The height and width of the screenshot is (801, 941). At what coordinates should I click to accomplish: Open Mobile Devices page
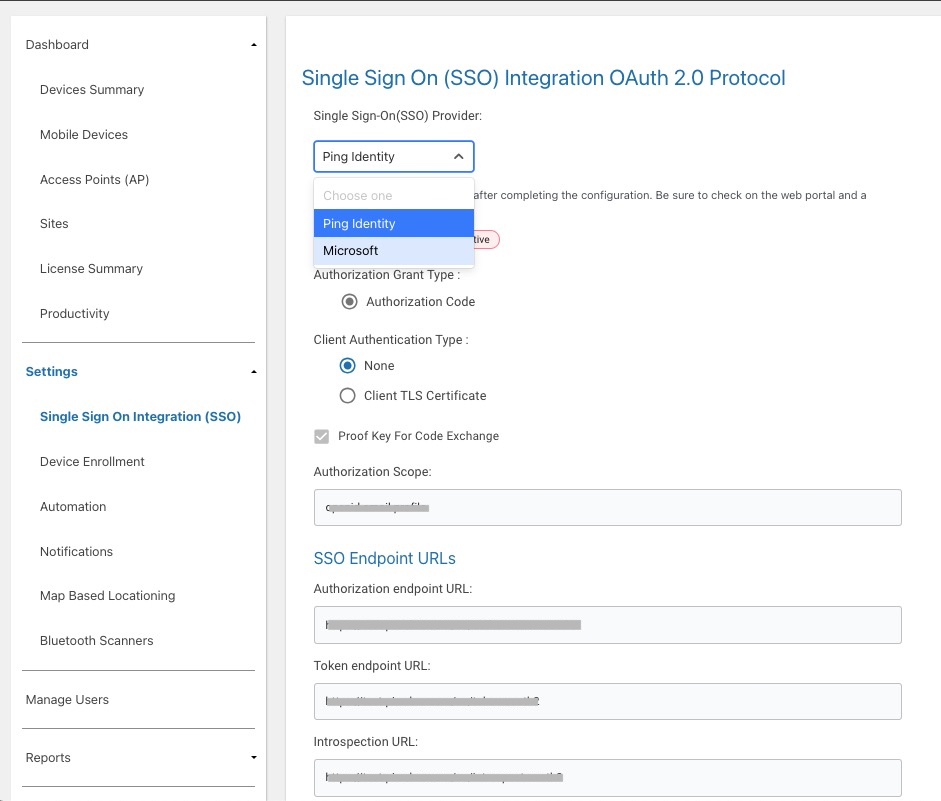pyautogui.click(x=84, y=135)
